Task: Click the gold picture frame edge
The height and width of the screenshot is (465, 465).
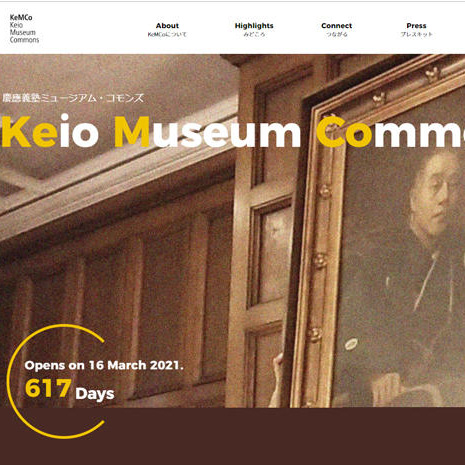Action: pos(317,250)
